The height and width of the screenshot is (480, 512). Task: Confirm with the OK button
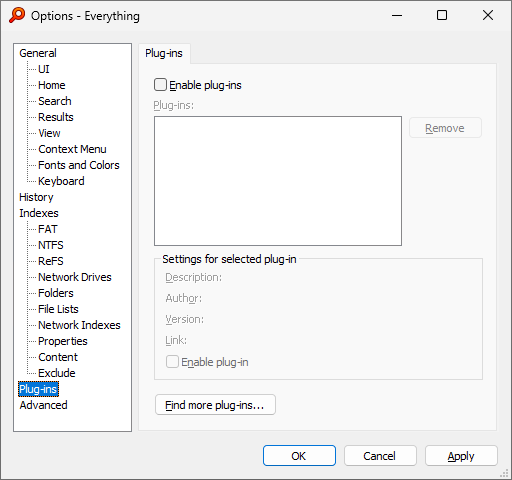click(x=299, y=456)
